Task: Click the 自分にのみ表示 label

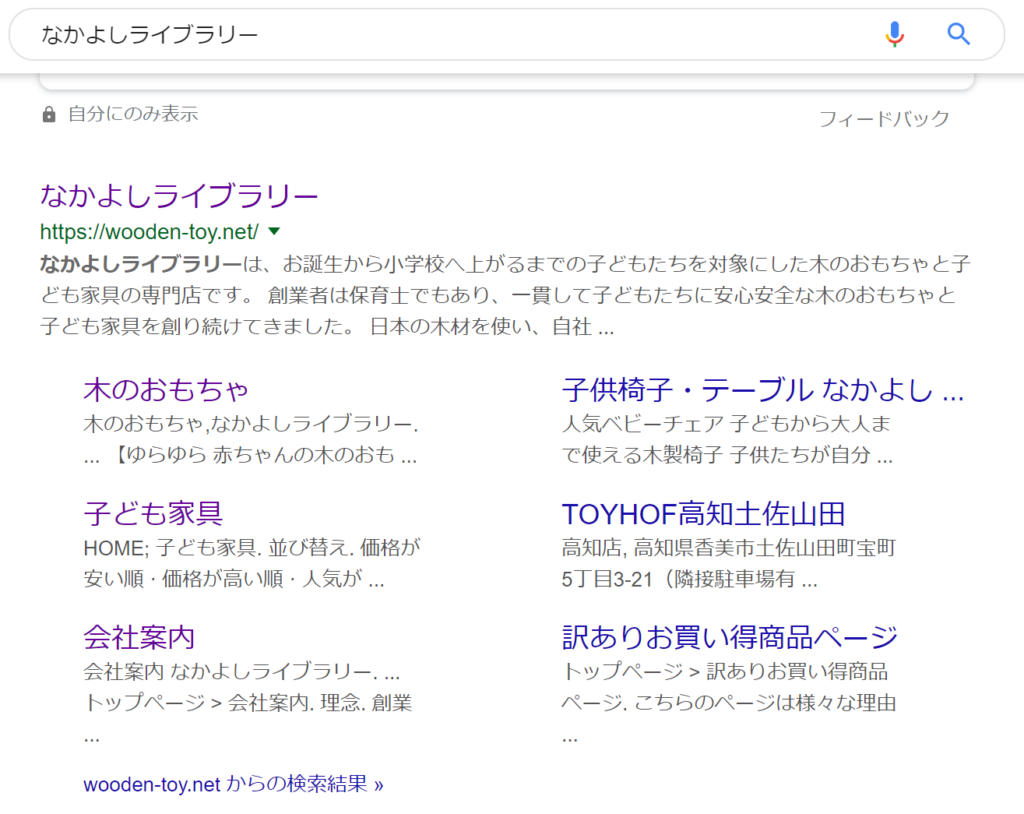Action: click(x=133, y=114)
